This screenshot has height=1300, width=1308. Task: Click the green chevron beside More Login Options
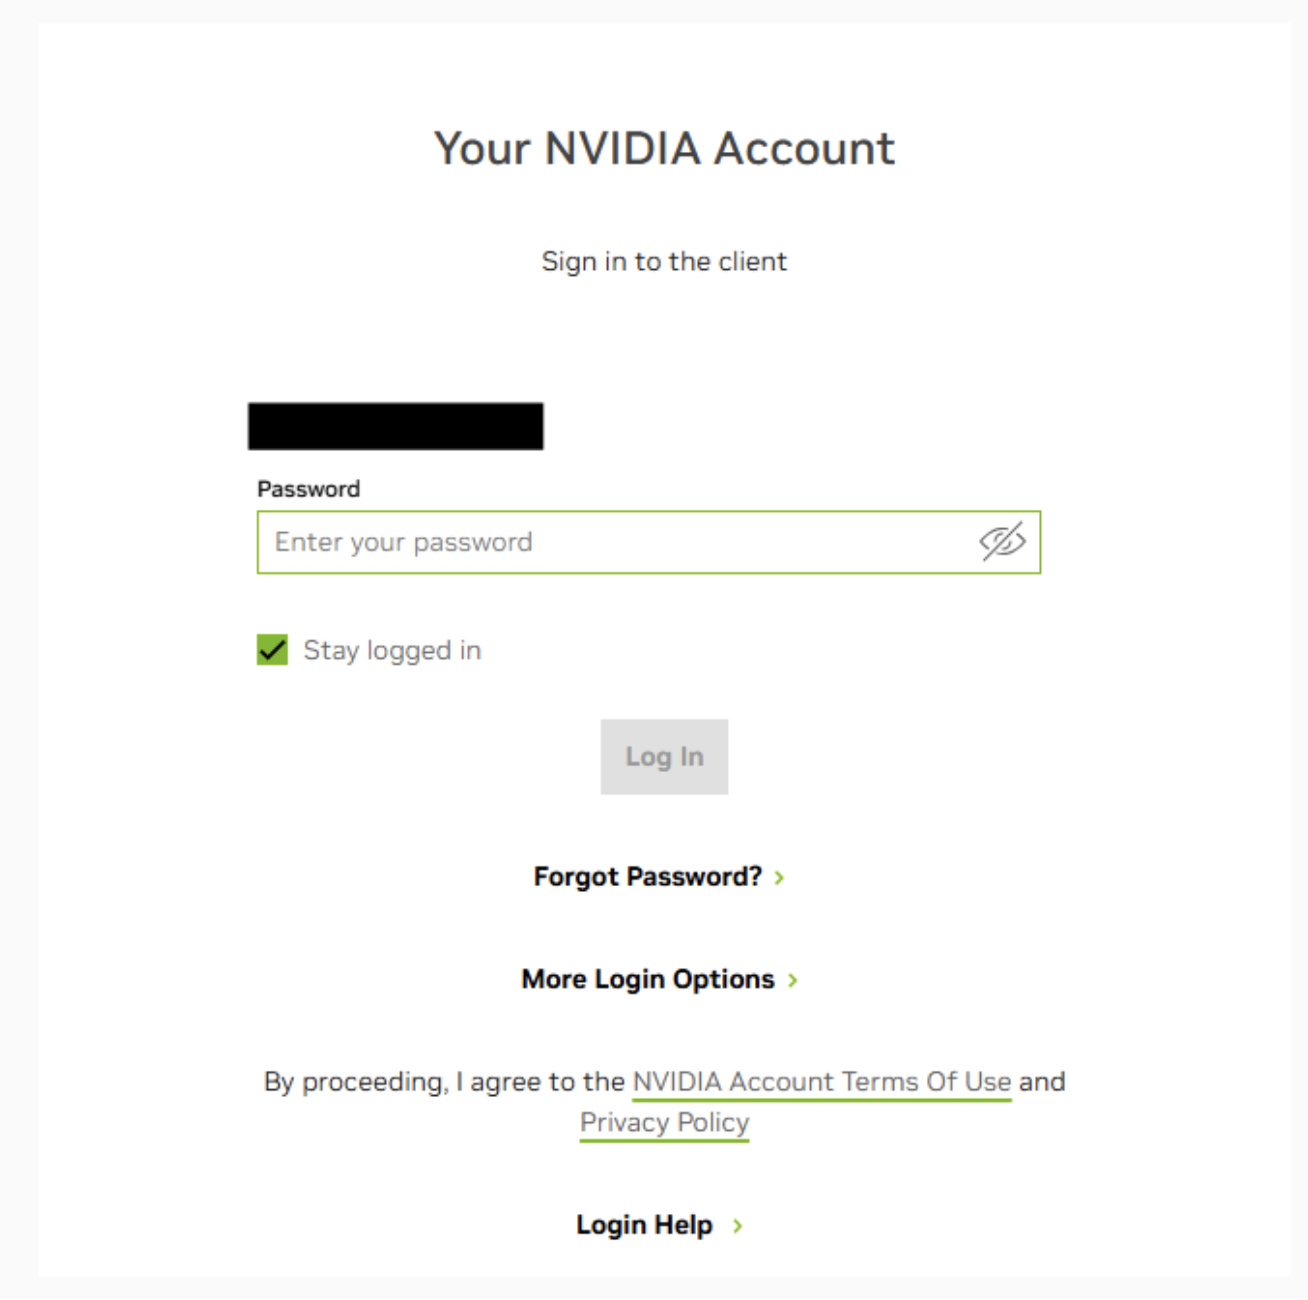point(793,980)
